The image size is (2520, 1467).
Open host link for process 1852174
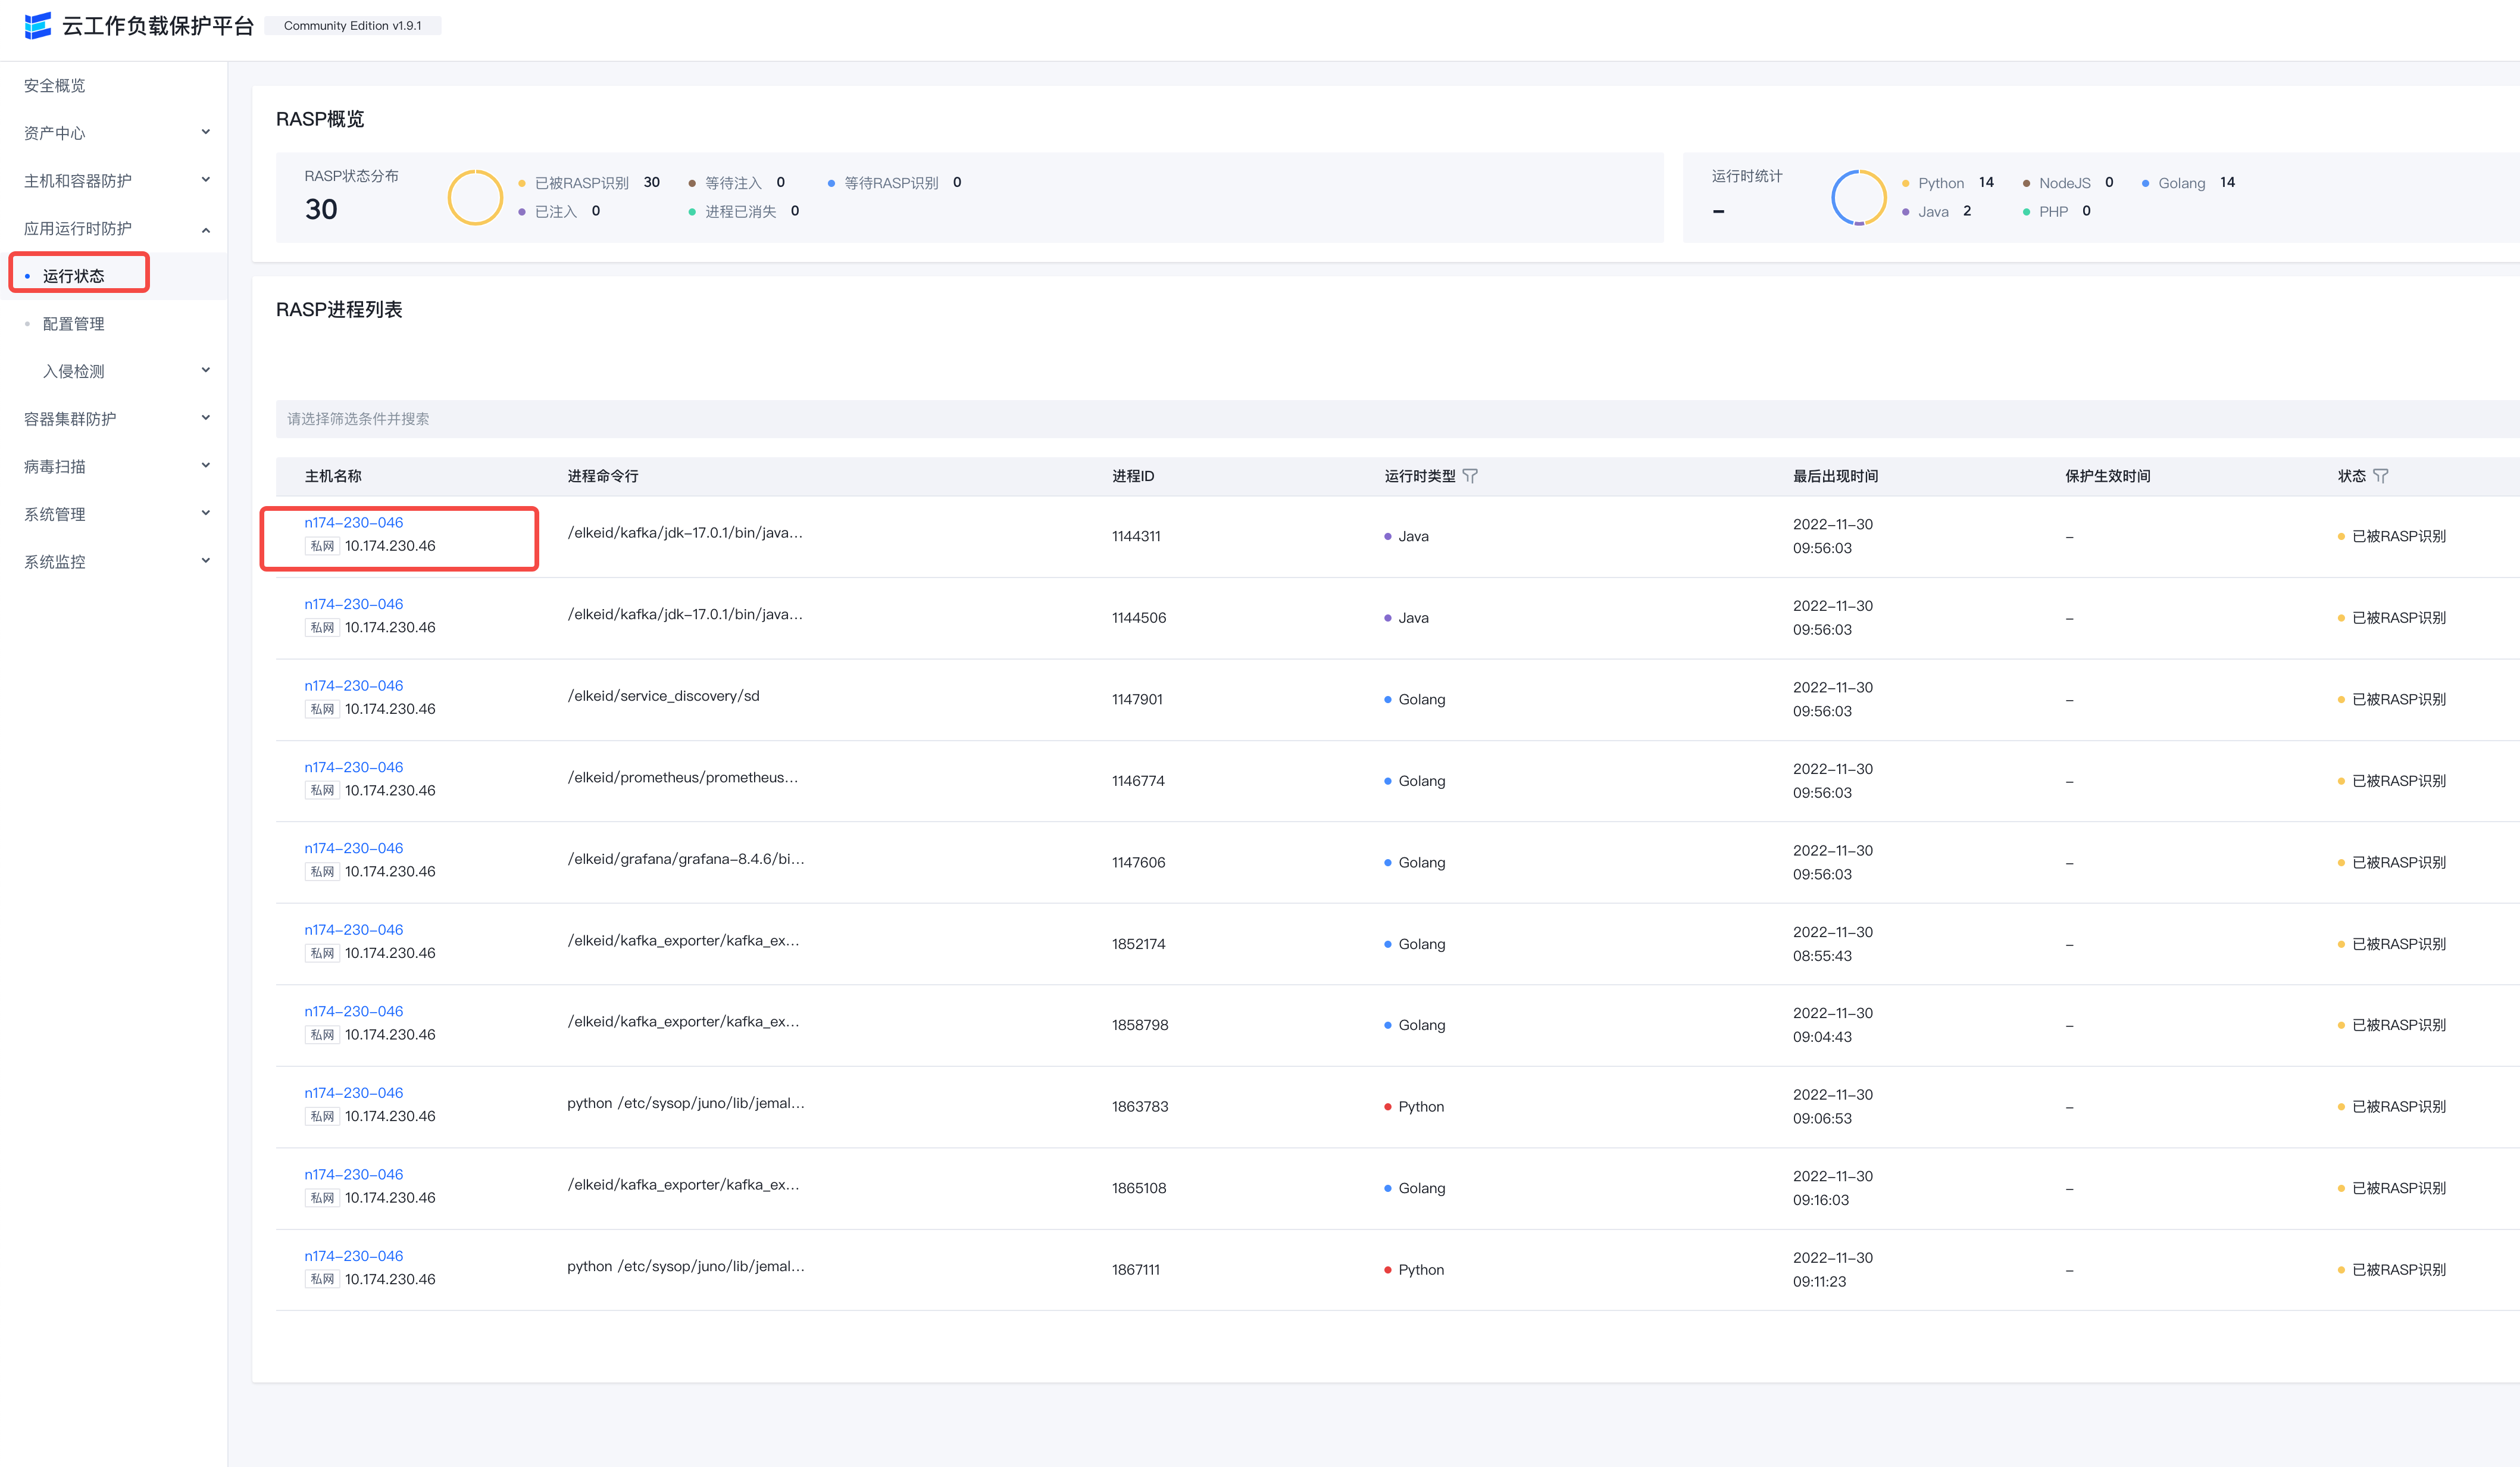(354, 930)
